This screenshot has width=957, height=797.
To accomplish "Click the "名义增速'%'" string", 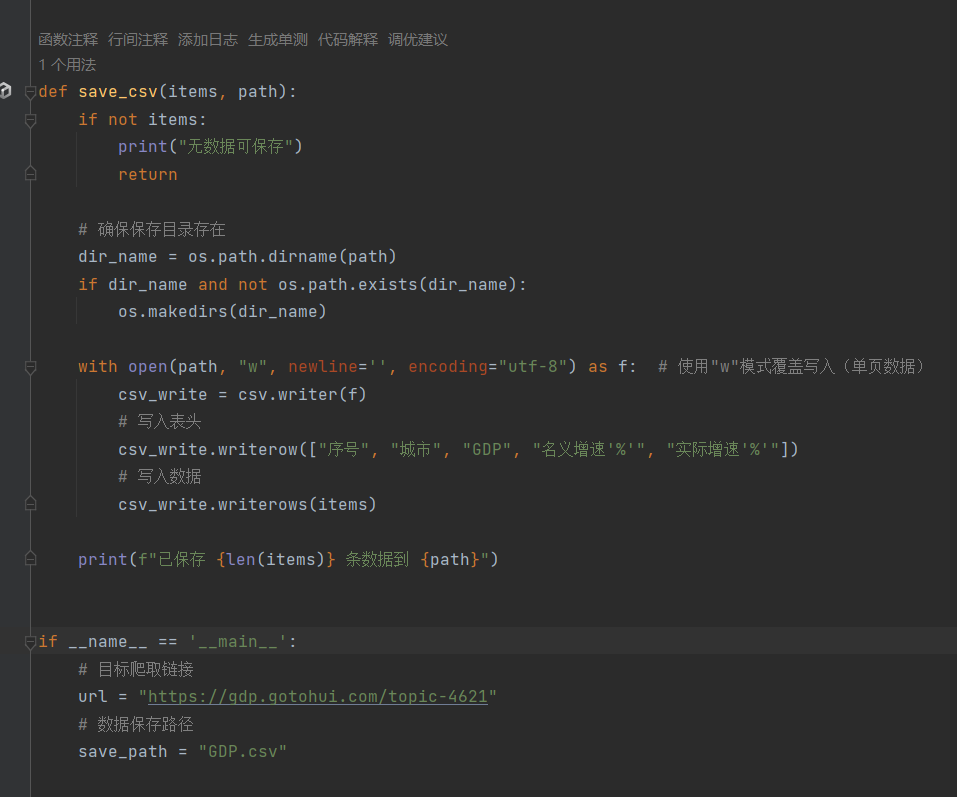I will 588,450.
